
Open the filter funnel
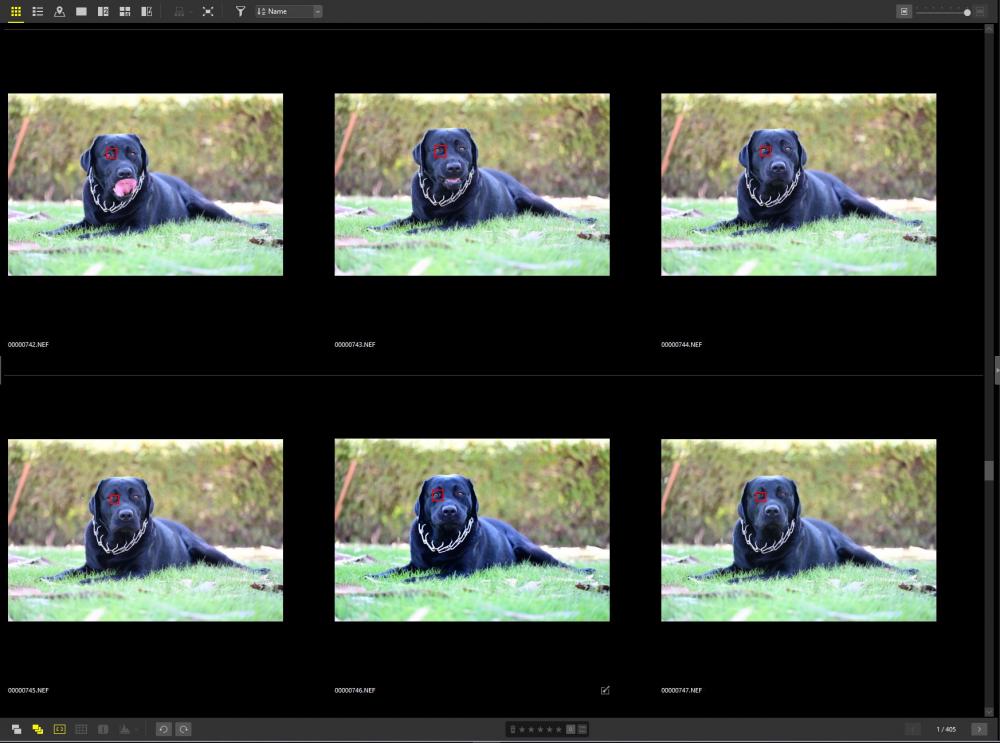coord(240,11)
